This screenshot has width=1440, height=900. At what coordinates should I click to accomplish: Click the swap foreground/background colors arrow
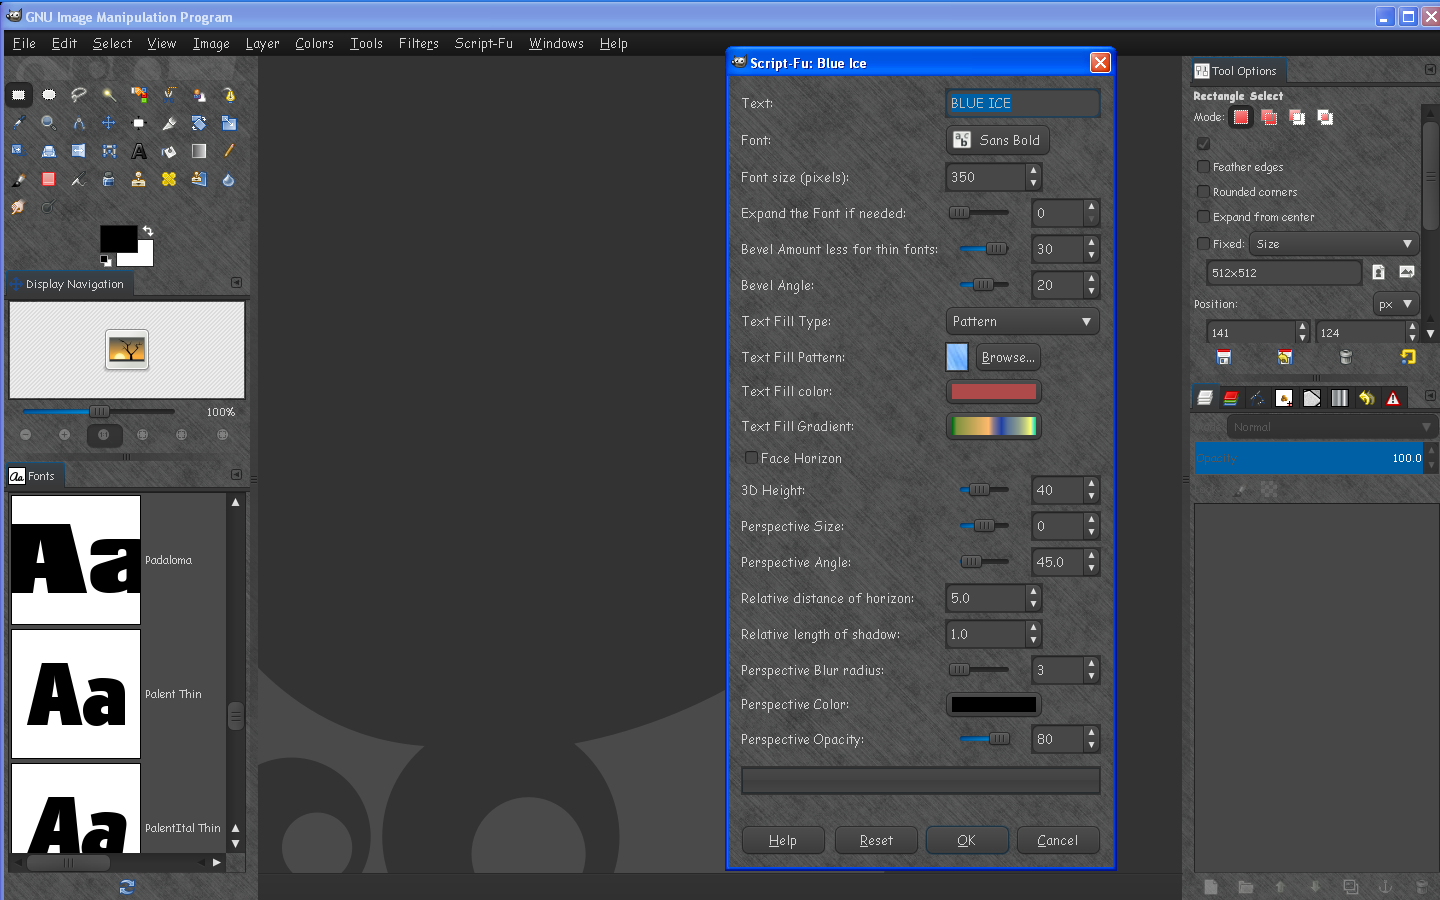[148, 231]
